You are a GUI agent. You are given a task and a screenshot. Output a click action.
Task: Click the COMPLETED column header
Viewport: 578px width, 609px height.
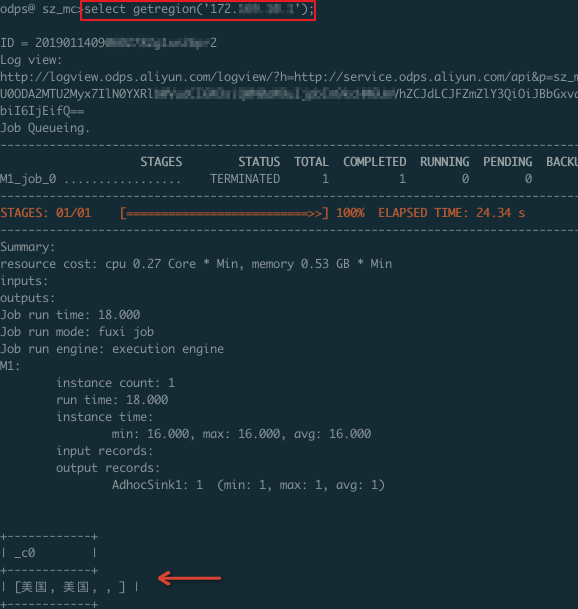tap(375, 162)
